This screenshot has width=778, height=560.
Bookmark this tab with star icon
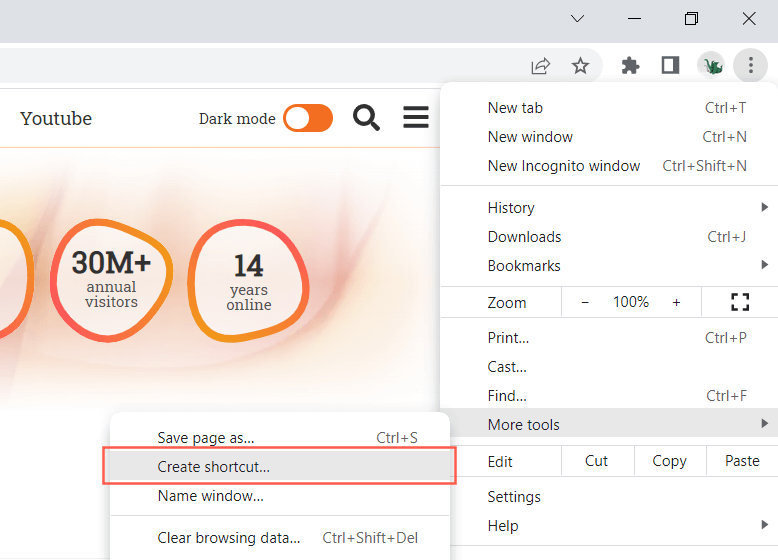[x=580, y=66]
